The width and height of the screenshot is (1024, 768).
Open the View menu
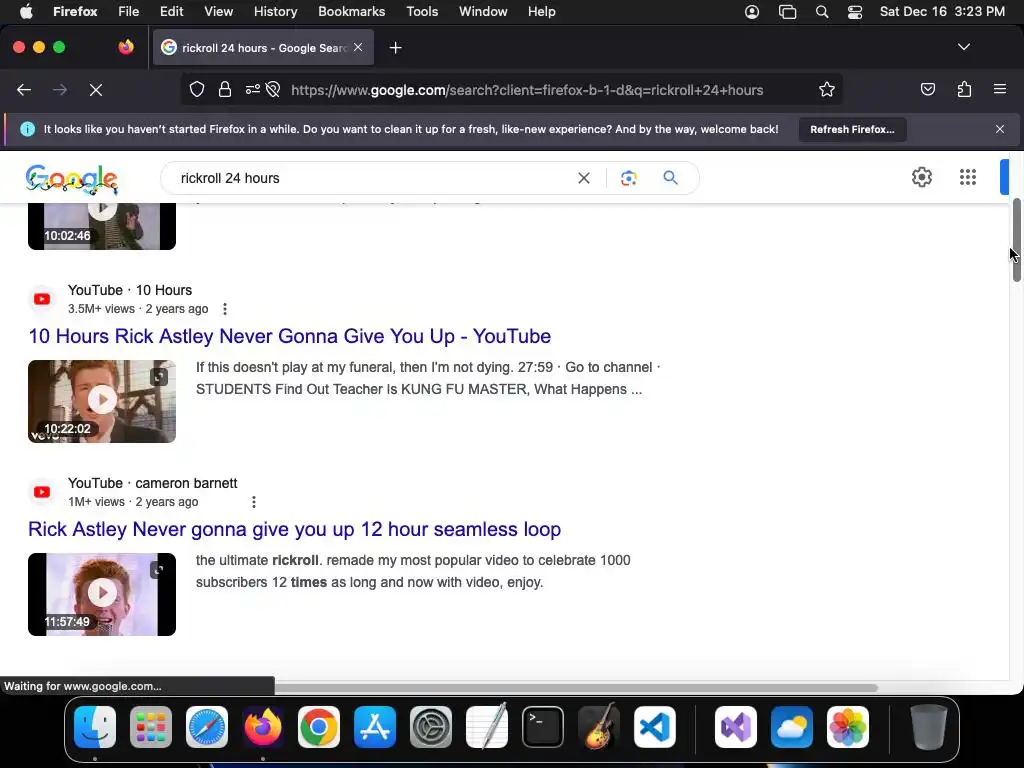(x=218, y=11)
